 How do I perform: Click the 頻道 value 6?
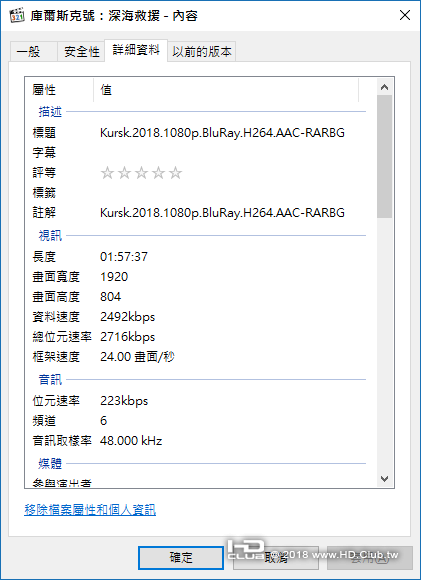(x=104, y=421)
